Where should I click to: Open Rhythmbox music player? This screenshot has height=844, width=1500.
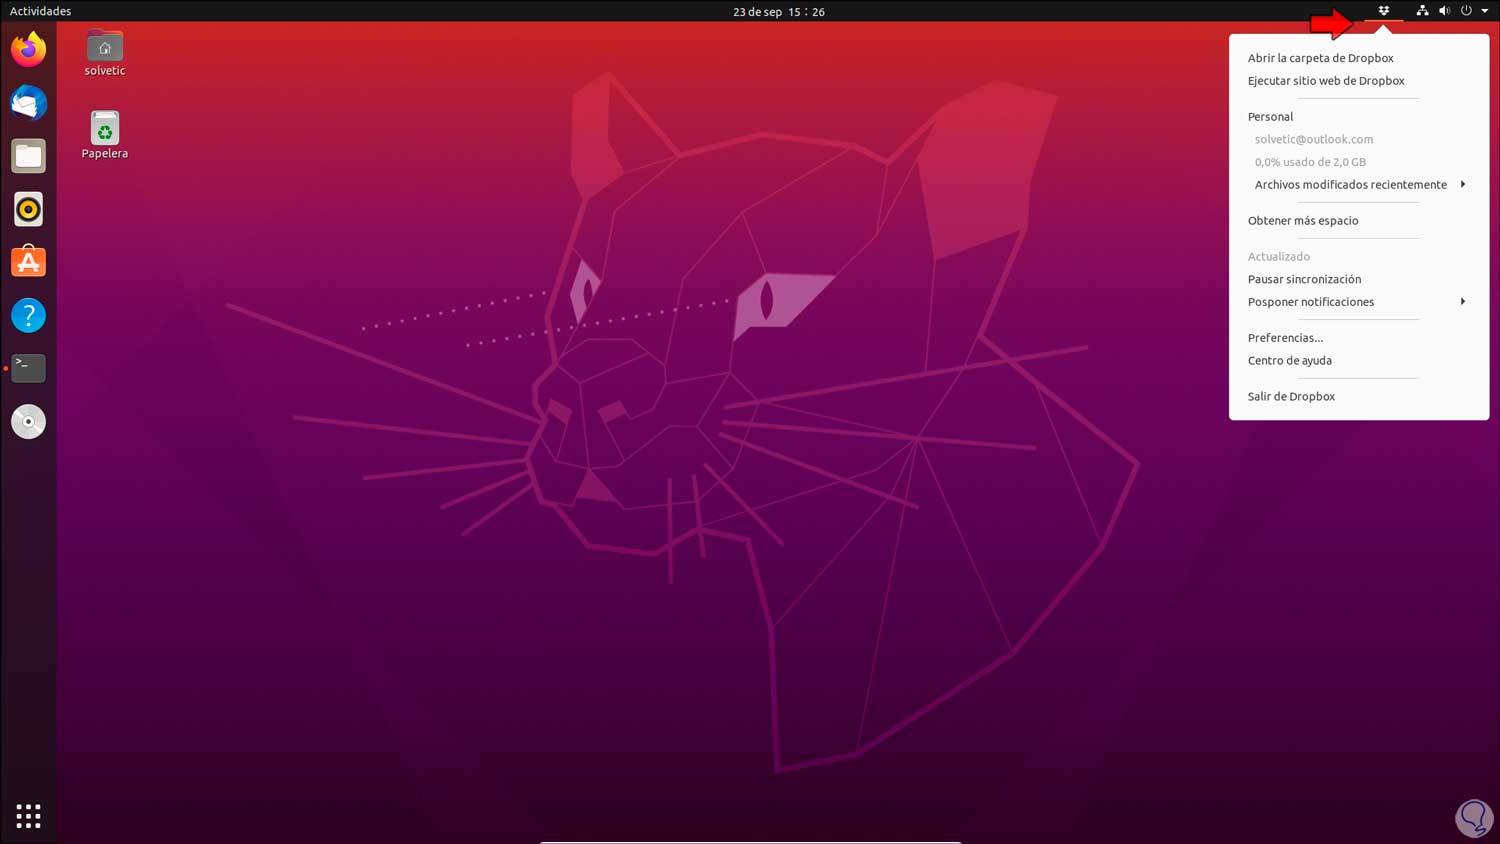(28, 209)
